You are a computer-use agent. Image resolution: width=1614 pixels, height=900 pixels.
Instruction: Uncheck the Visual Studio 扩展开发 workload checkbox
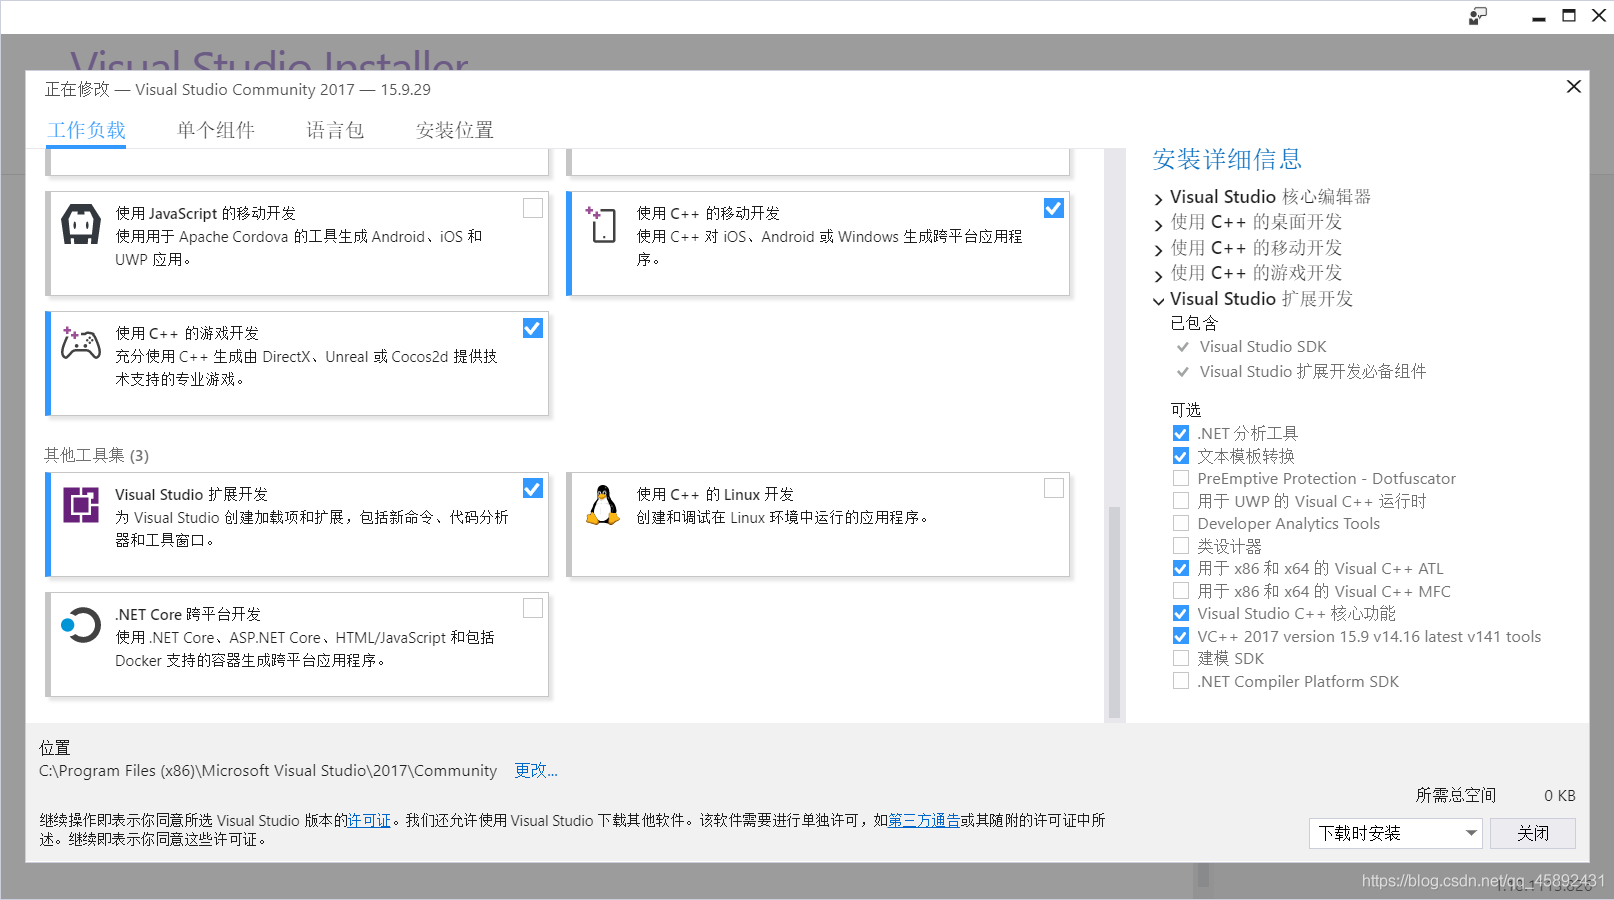[x=533, y=488]
